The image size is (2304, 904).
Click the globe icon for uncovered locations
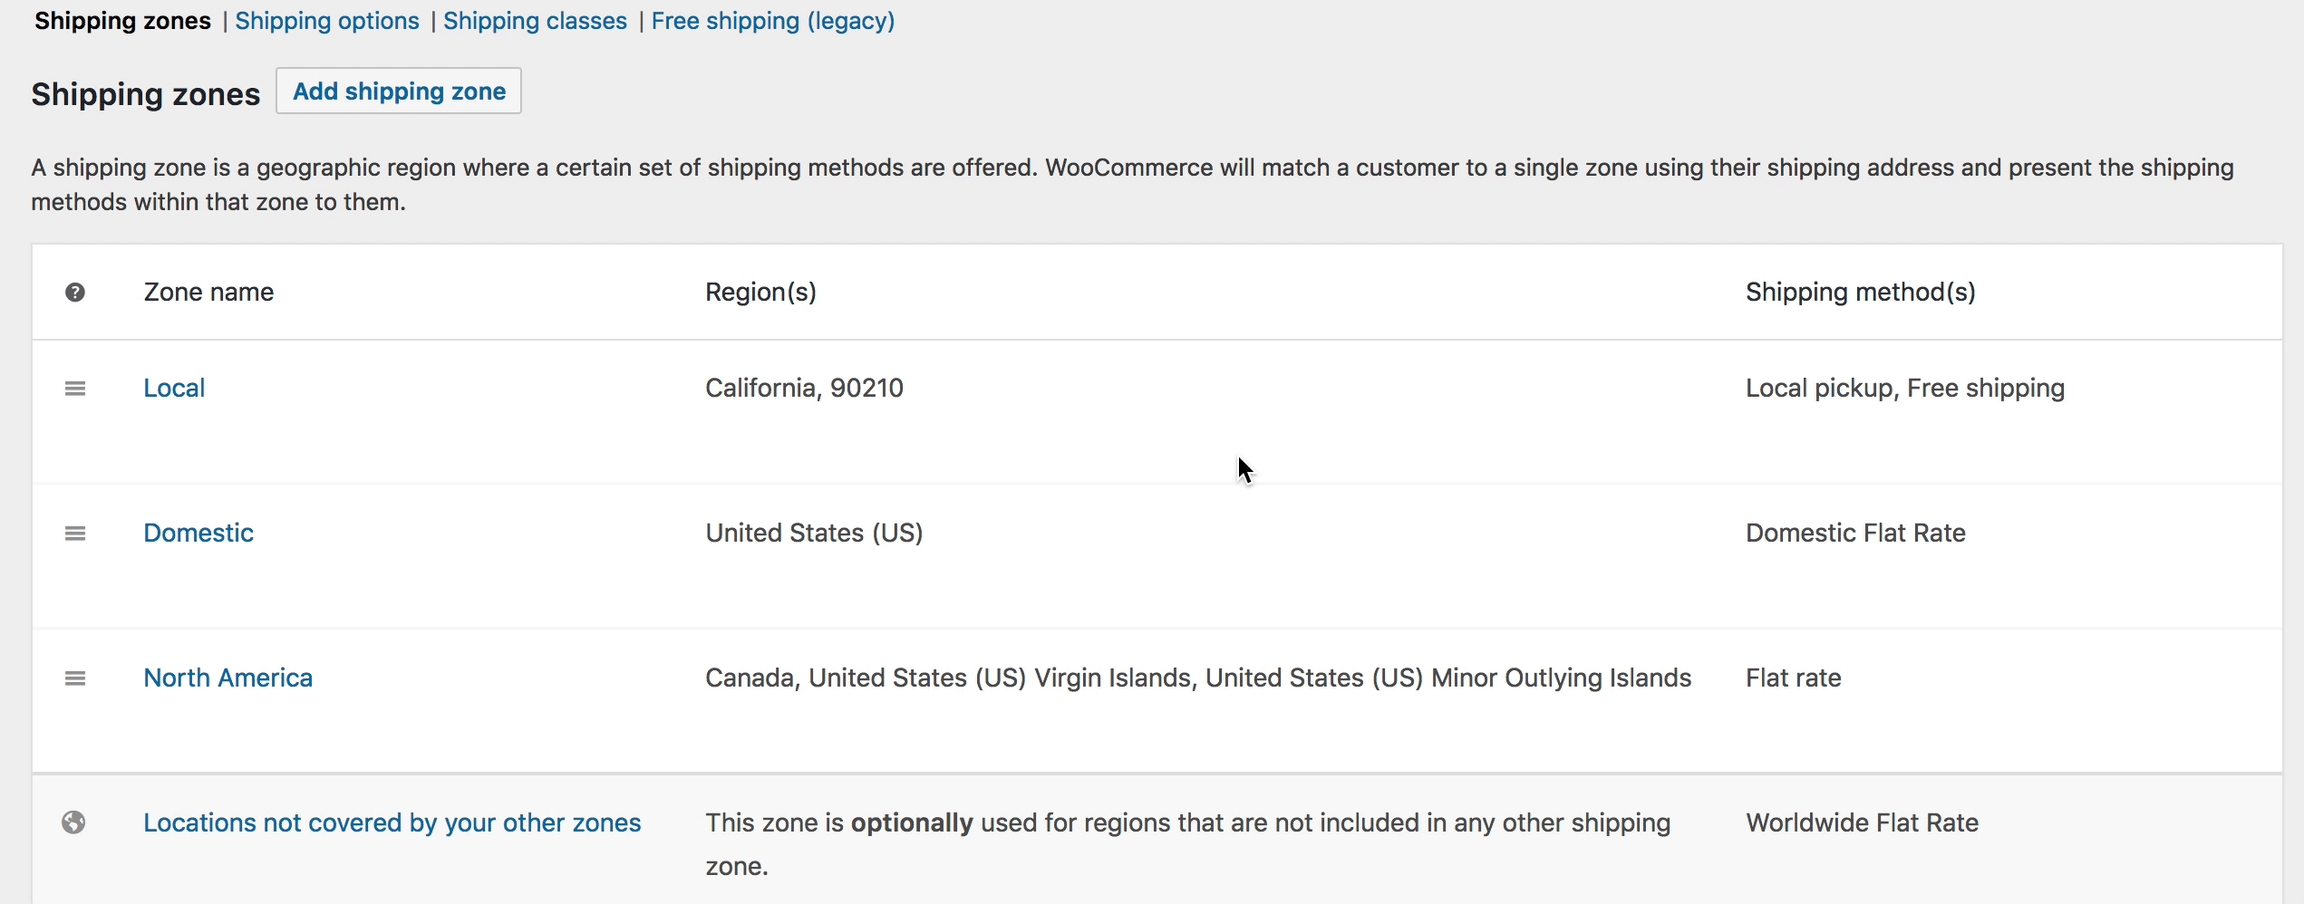tap(74, 822)
